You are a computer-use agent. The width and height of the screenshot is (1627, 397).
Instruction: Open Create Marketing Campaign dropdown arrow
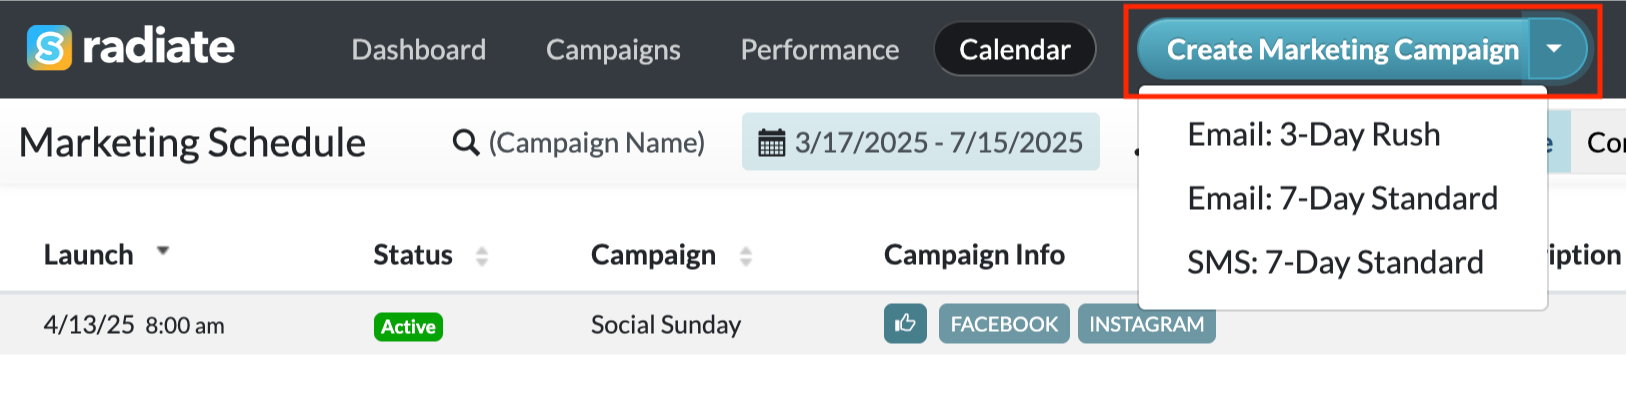click(1554, 49)
